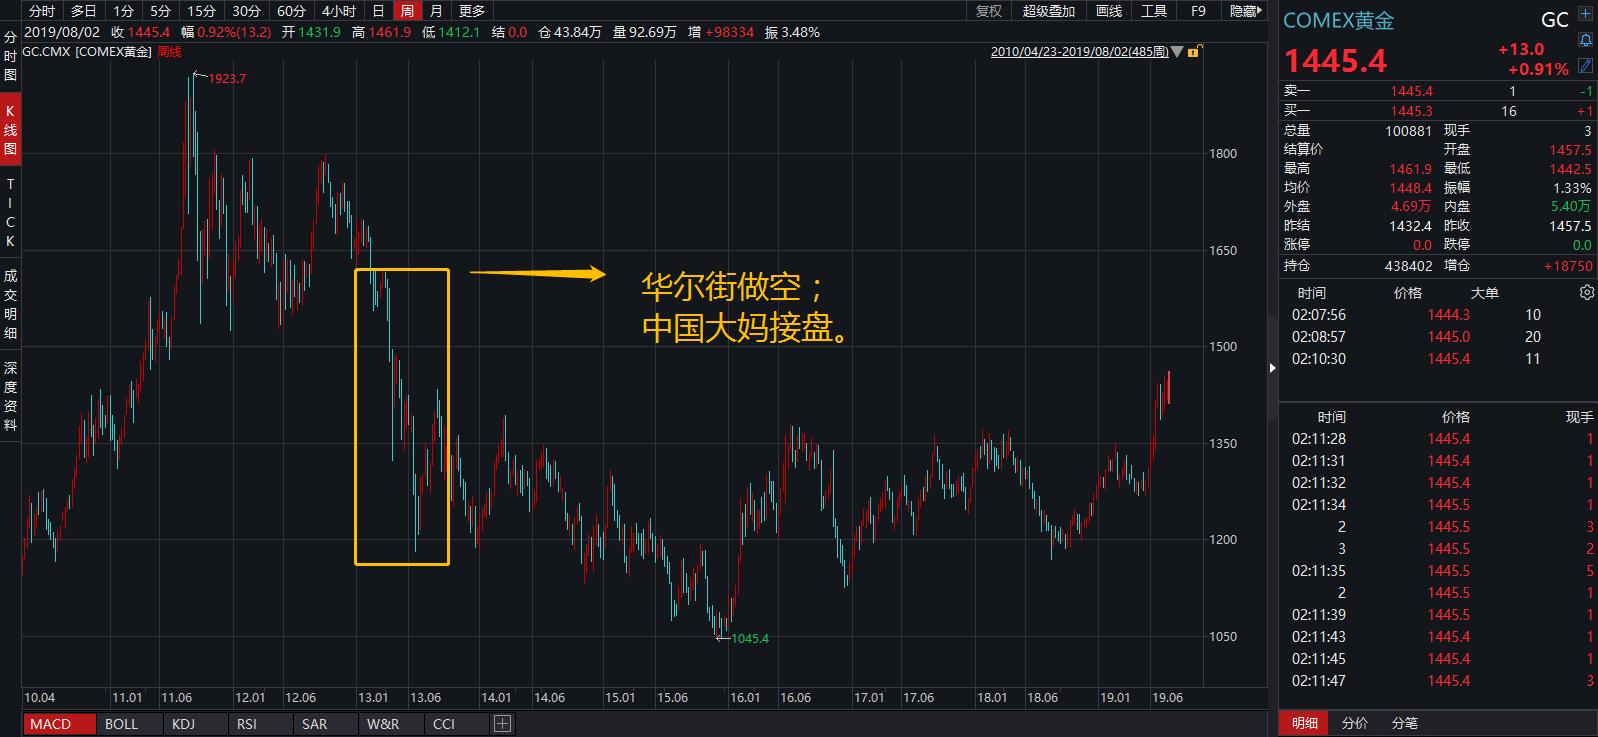Image resolution: width=1598 pixels, height=737 pixels.
Task: Open the K线图 side tab
Action: pos(10,130)
